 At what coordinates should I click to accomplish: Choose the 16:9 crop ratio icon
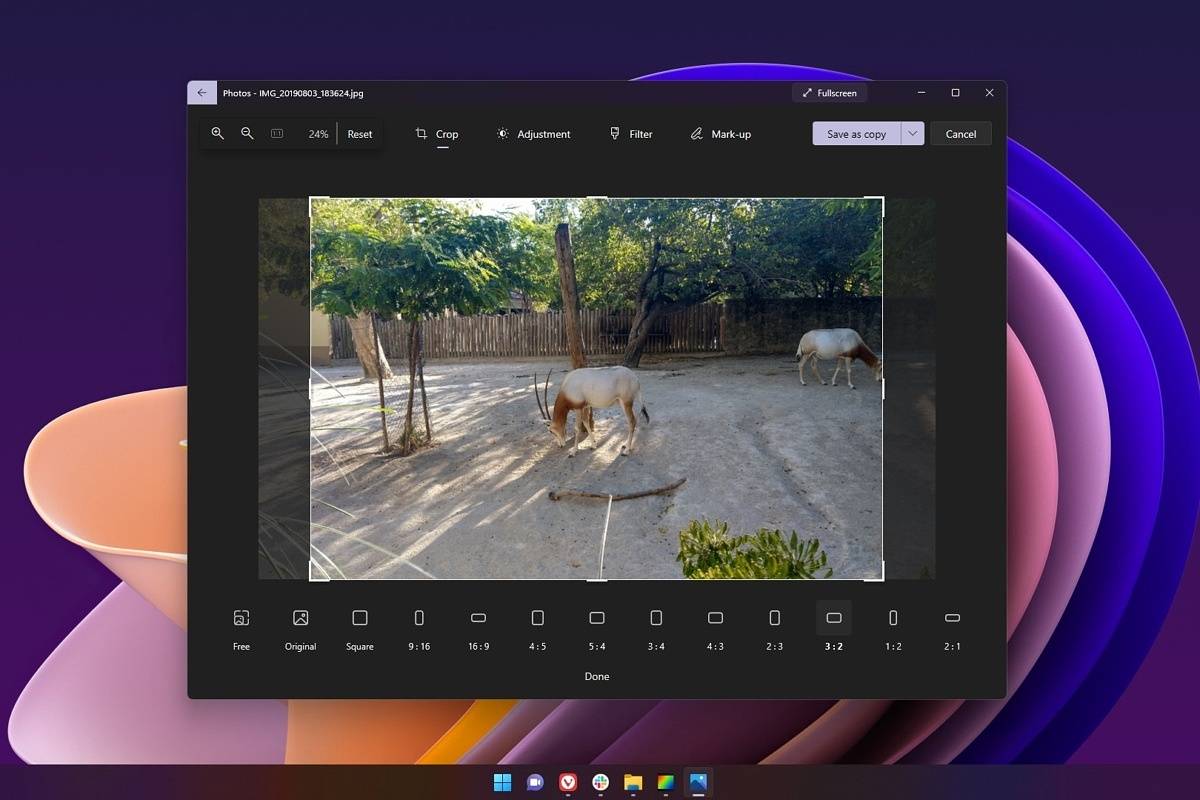478,618
